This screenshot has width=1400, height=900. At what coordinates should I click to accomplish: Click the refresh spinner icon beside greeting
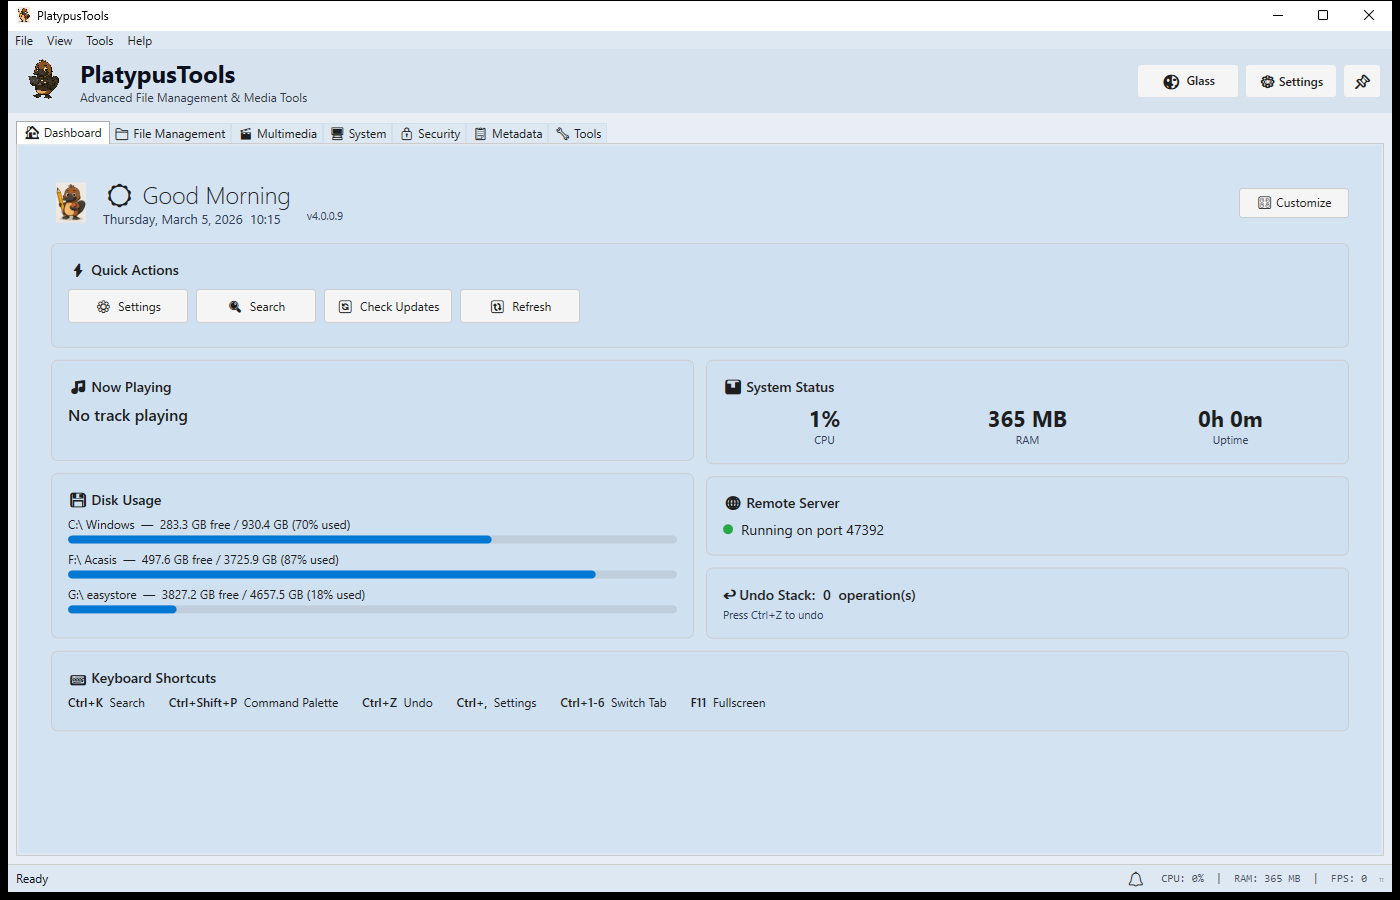pyautogui.click(x=119, y=196)
